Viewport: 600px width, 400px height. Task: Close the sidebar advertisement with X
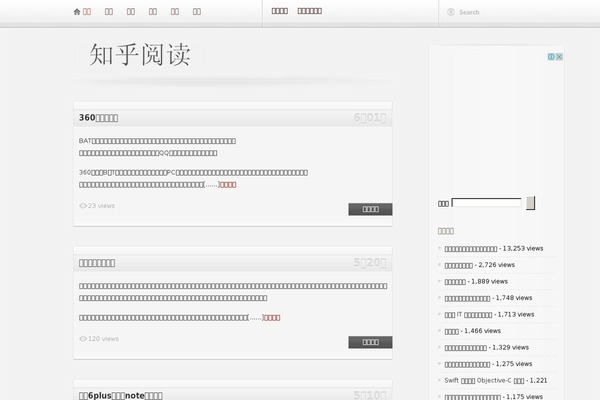559,57
